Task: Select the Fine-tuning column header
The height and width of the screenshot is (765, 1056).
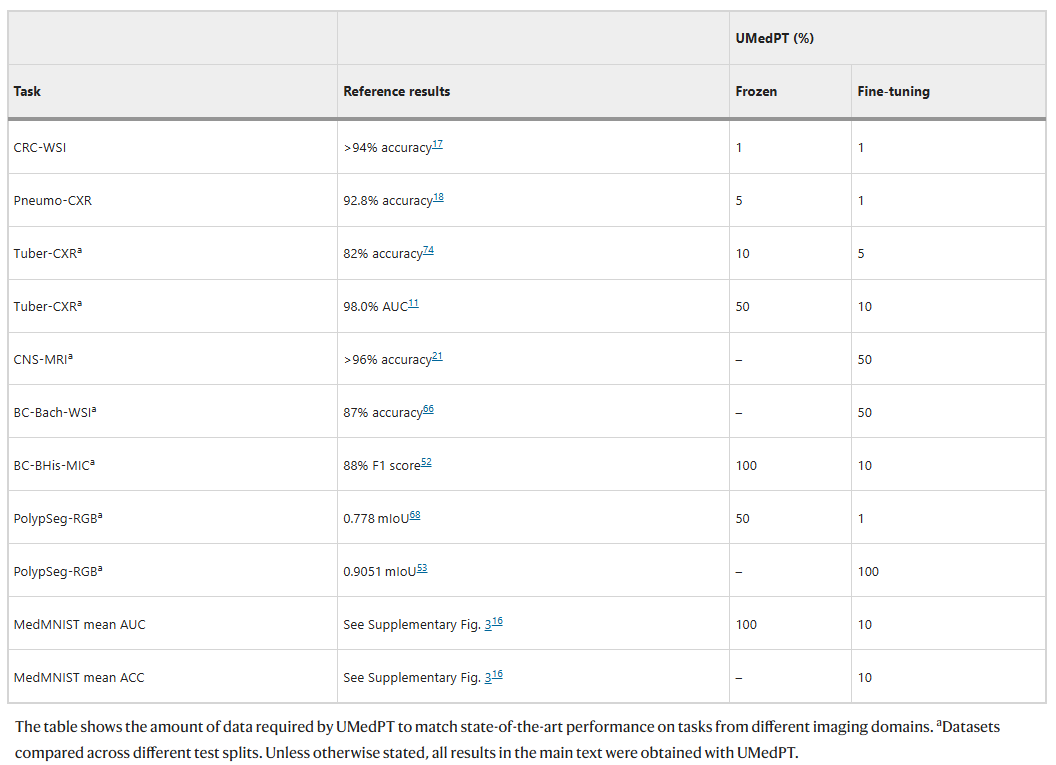Action: [893, 91]
